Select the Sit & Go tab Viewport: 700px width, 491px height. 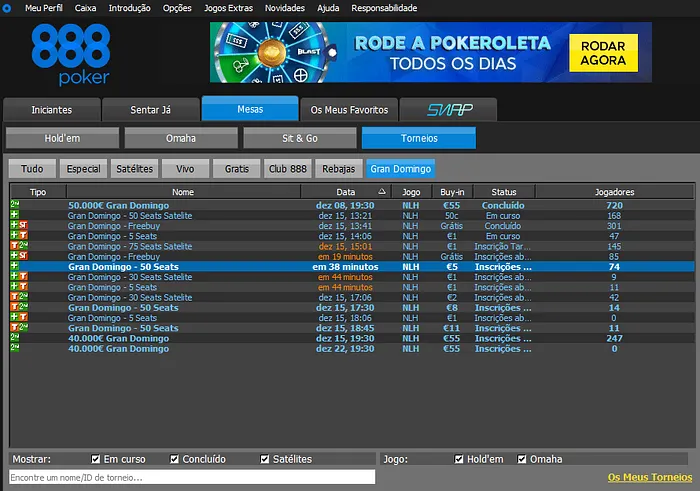[300, 138]
